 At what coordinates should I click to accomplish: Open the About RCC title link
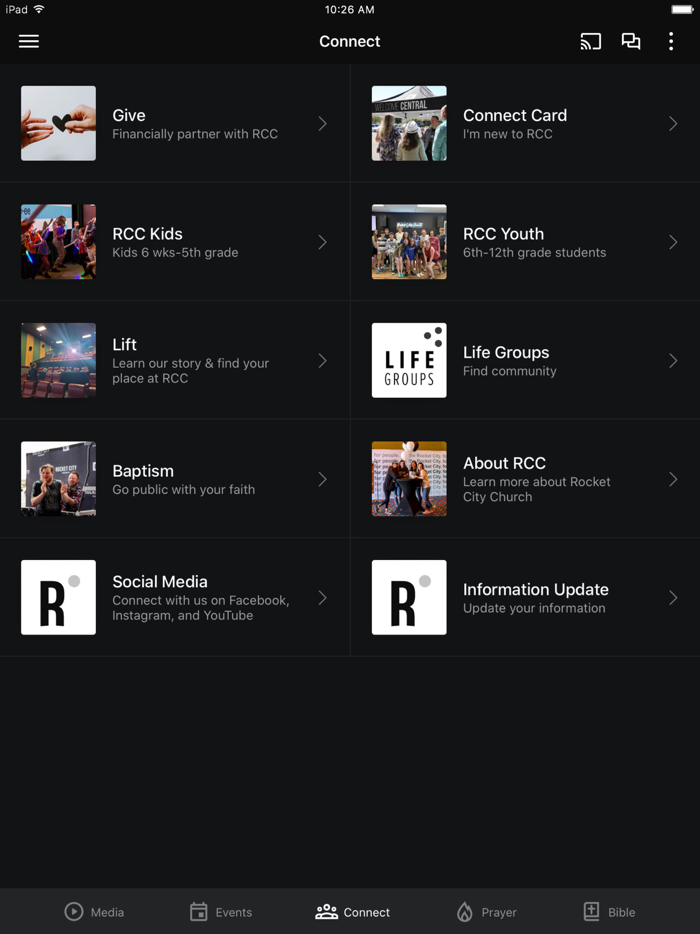tap(504, 463)
